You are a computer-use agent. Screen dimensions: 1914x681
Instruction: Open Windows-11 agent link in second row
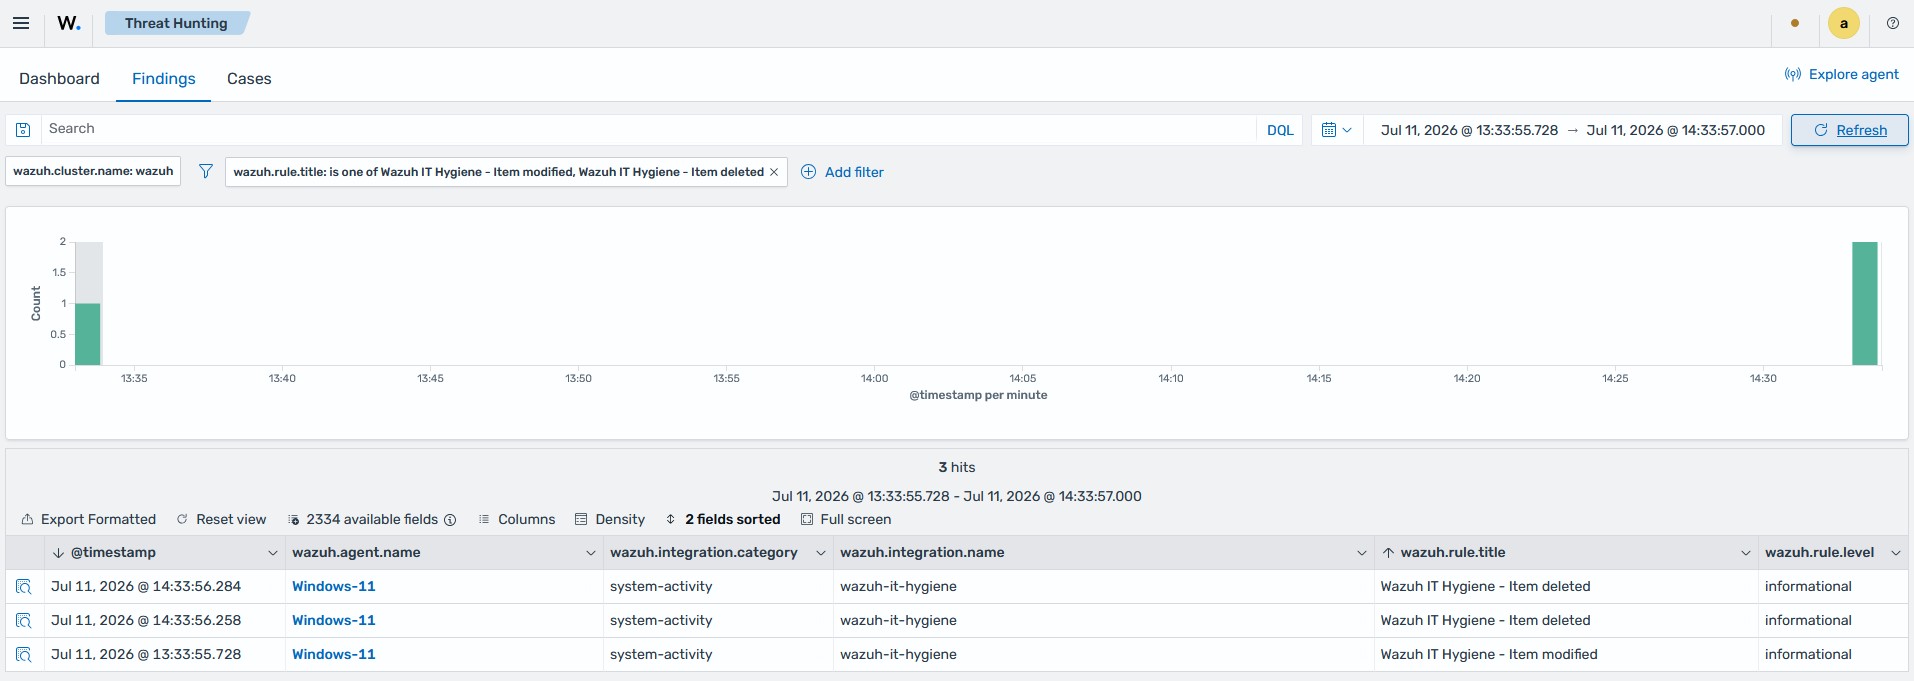[x=333, y=620]
